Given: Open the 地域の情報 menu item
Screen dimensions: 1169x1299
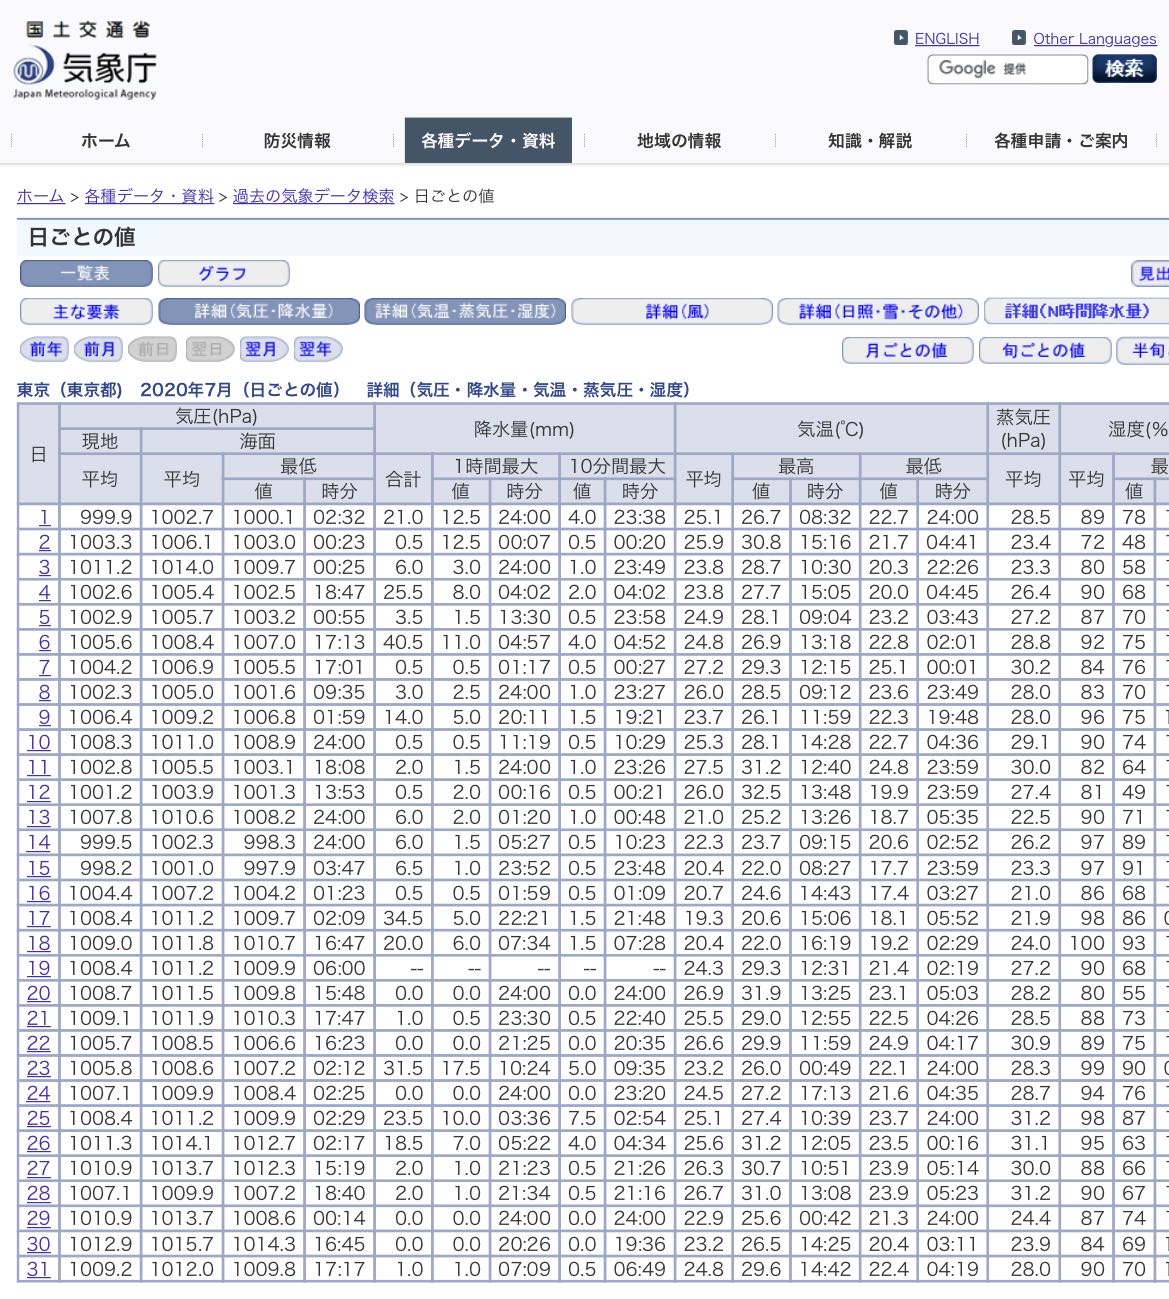Looking at the screenshot, I should (679, 141).
